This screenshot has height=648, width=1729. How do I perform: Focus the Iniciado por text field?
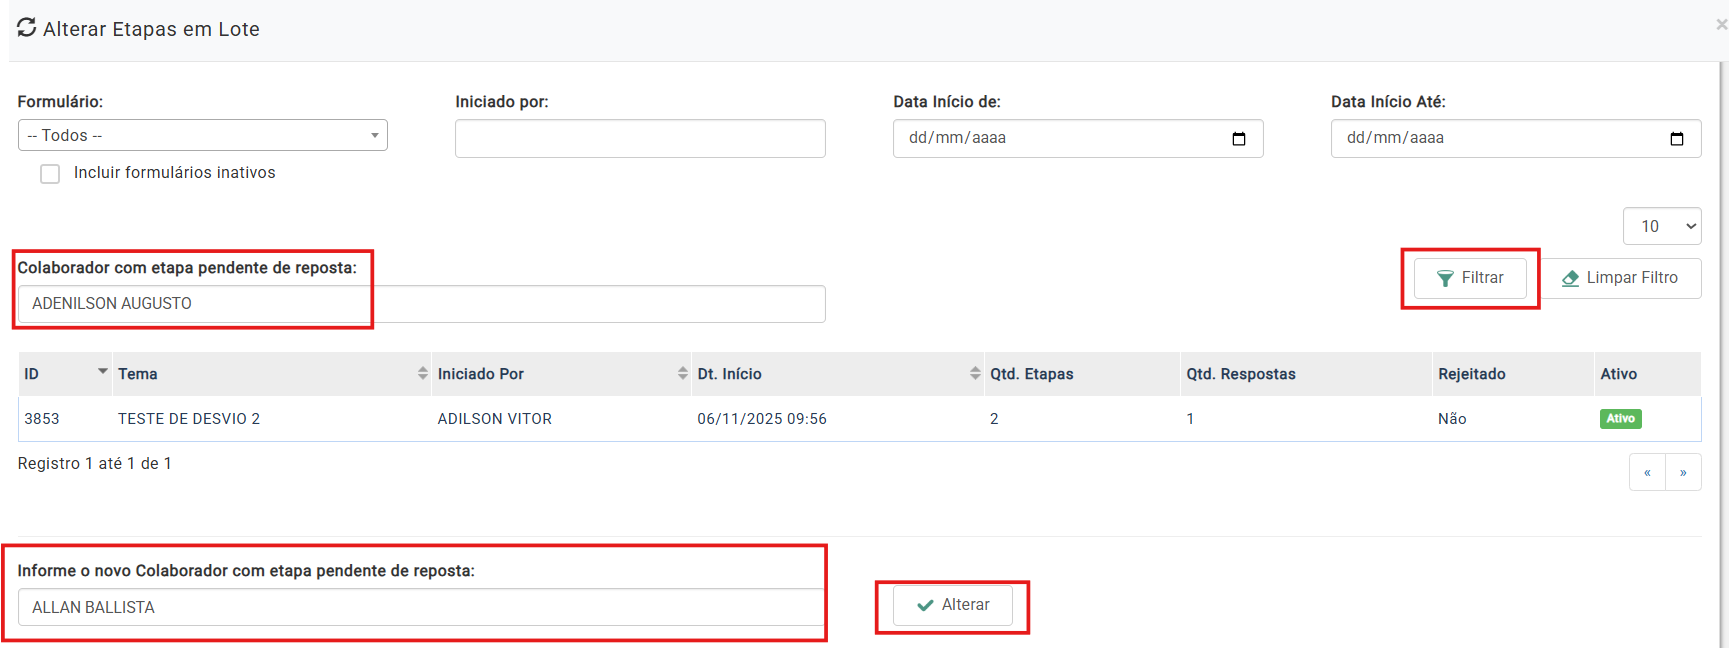pyautogui.click(x=640, y=139)
